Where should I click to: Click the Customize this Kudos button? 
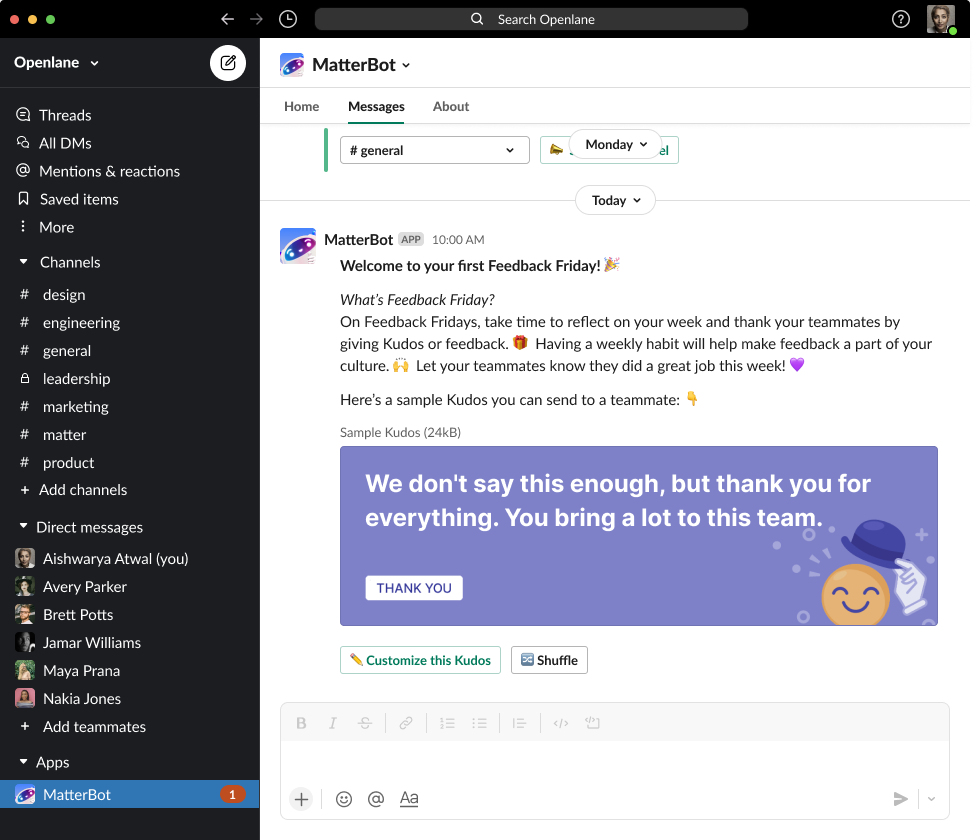click(x=420, y=660)
